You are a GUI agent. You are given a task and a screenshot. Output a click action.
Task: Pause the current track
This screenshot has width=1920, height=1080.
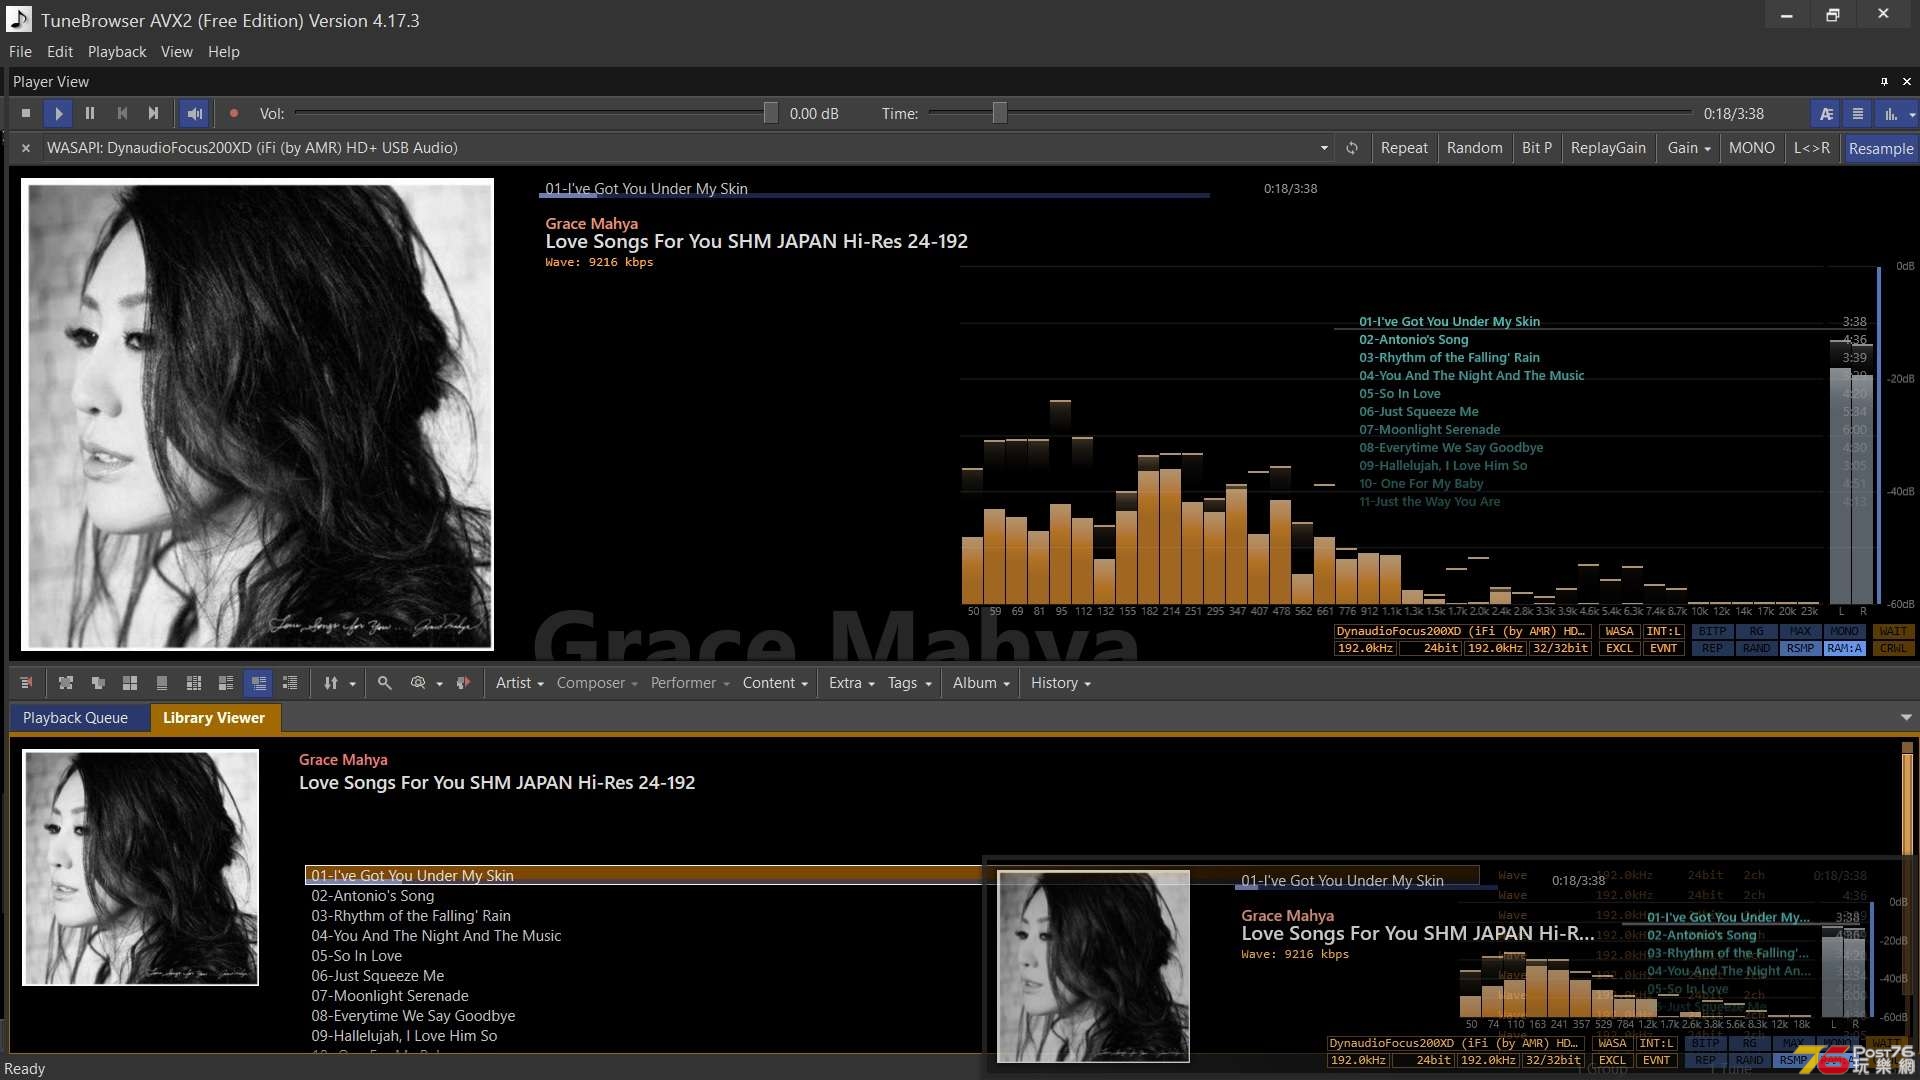90,114
